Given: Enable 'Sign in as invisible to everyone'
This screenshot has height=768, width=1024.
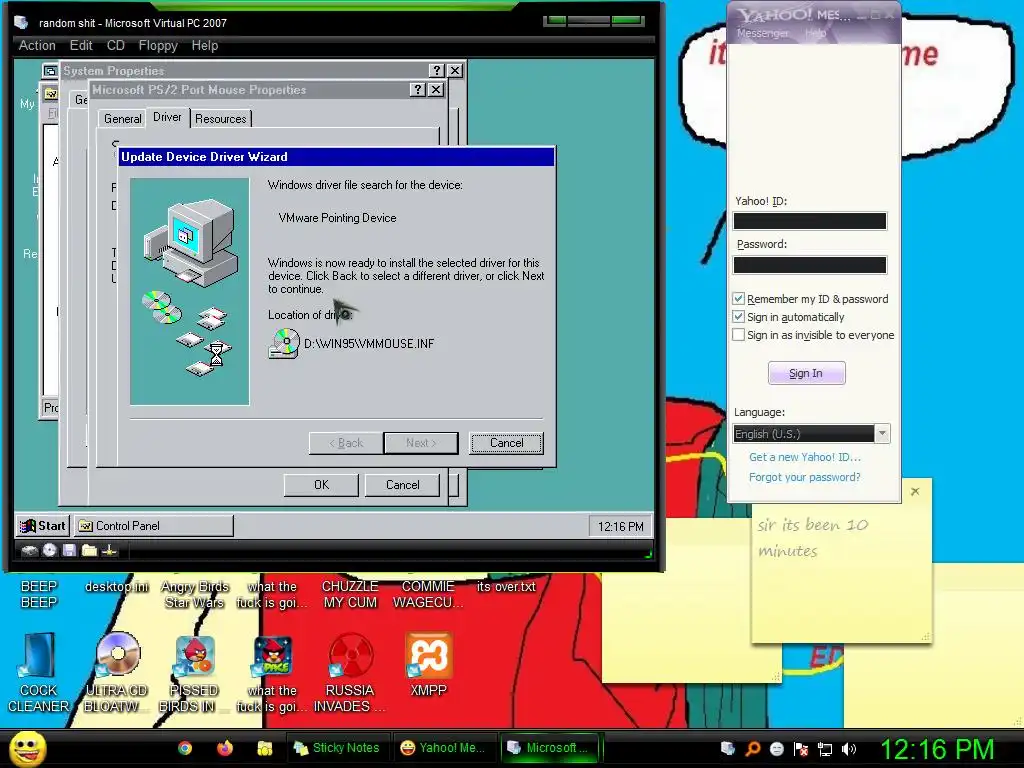Looking at the screenshot, I should [739, 335].
